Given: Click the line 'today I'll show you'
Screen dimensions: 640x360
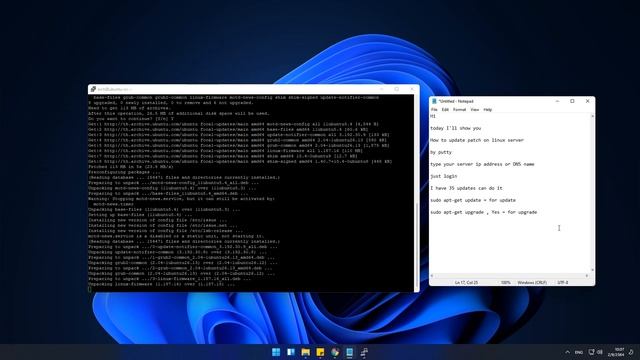Looking at the screenshot, I should (456, 128).
